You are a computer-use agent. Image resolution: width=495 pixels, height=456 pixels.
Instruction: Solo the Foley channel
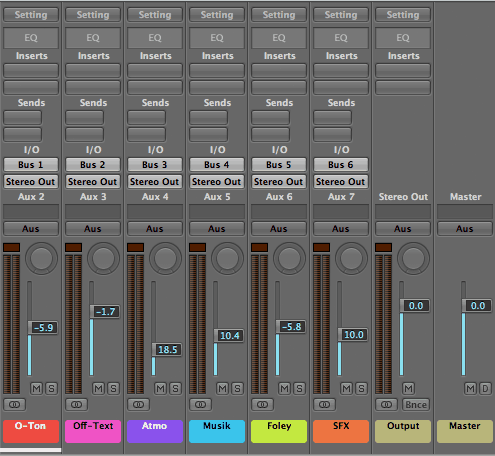(x=299, y=388)
